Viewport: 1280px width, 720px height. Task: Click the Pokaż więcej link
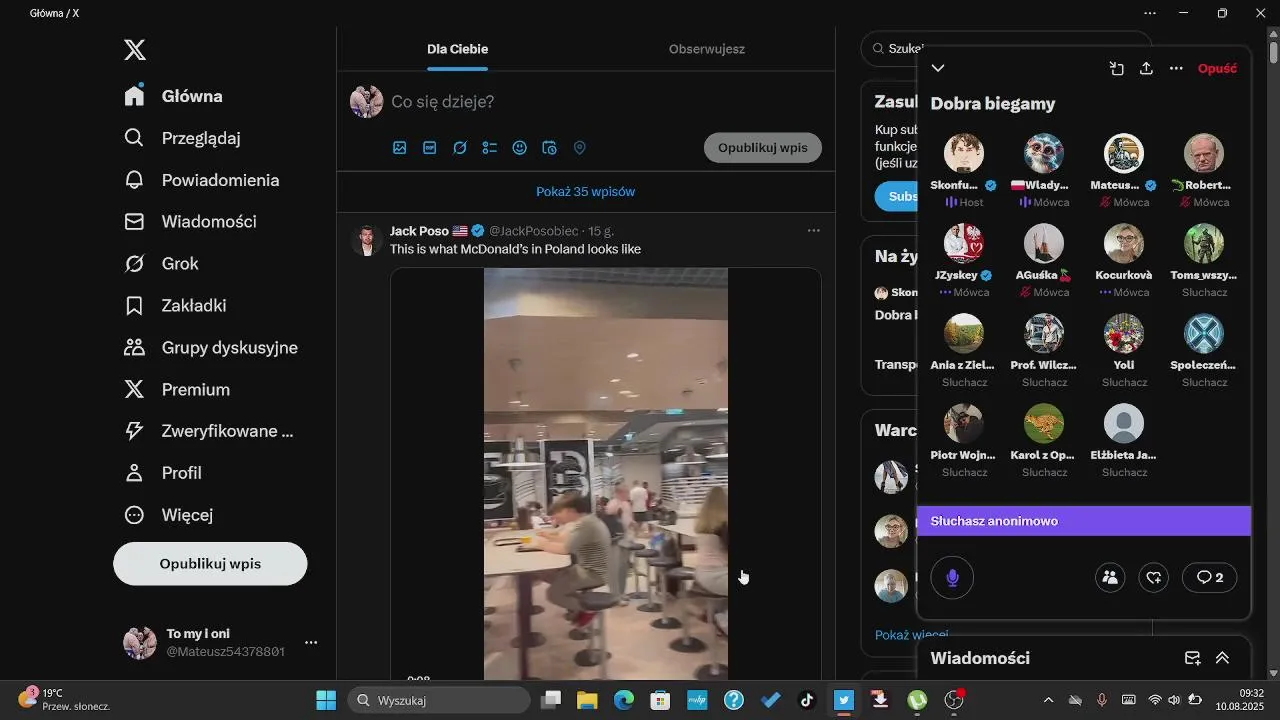[912, 634]
